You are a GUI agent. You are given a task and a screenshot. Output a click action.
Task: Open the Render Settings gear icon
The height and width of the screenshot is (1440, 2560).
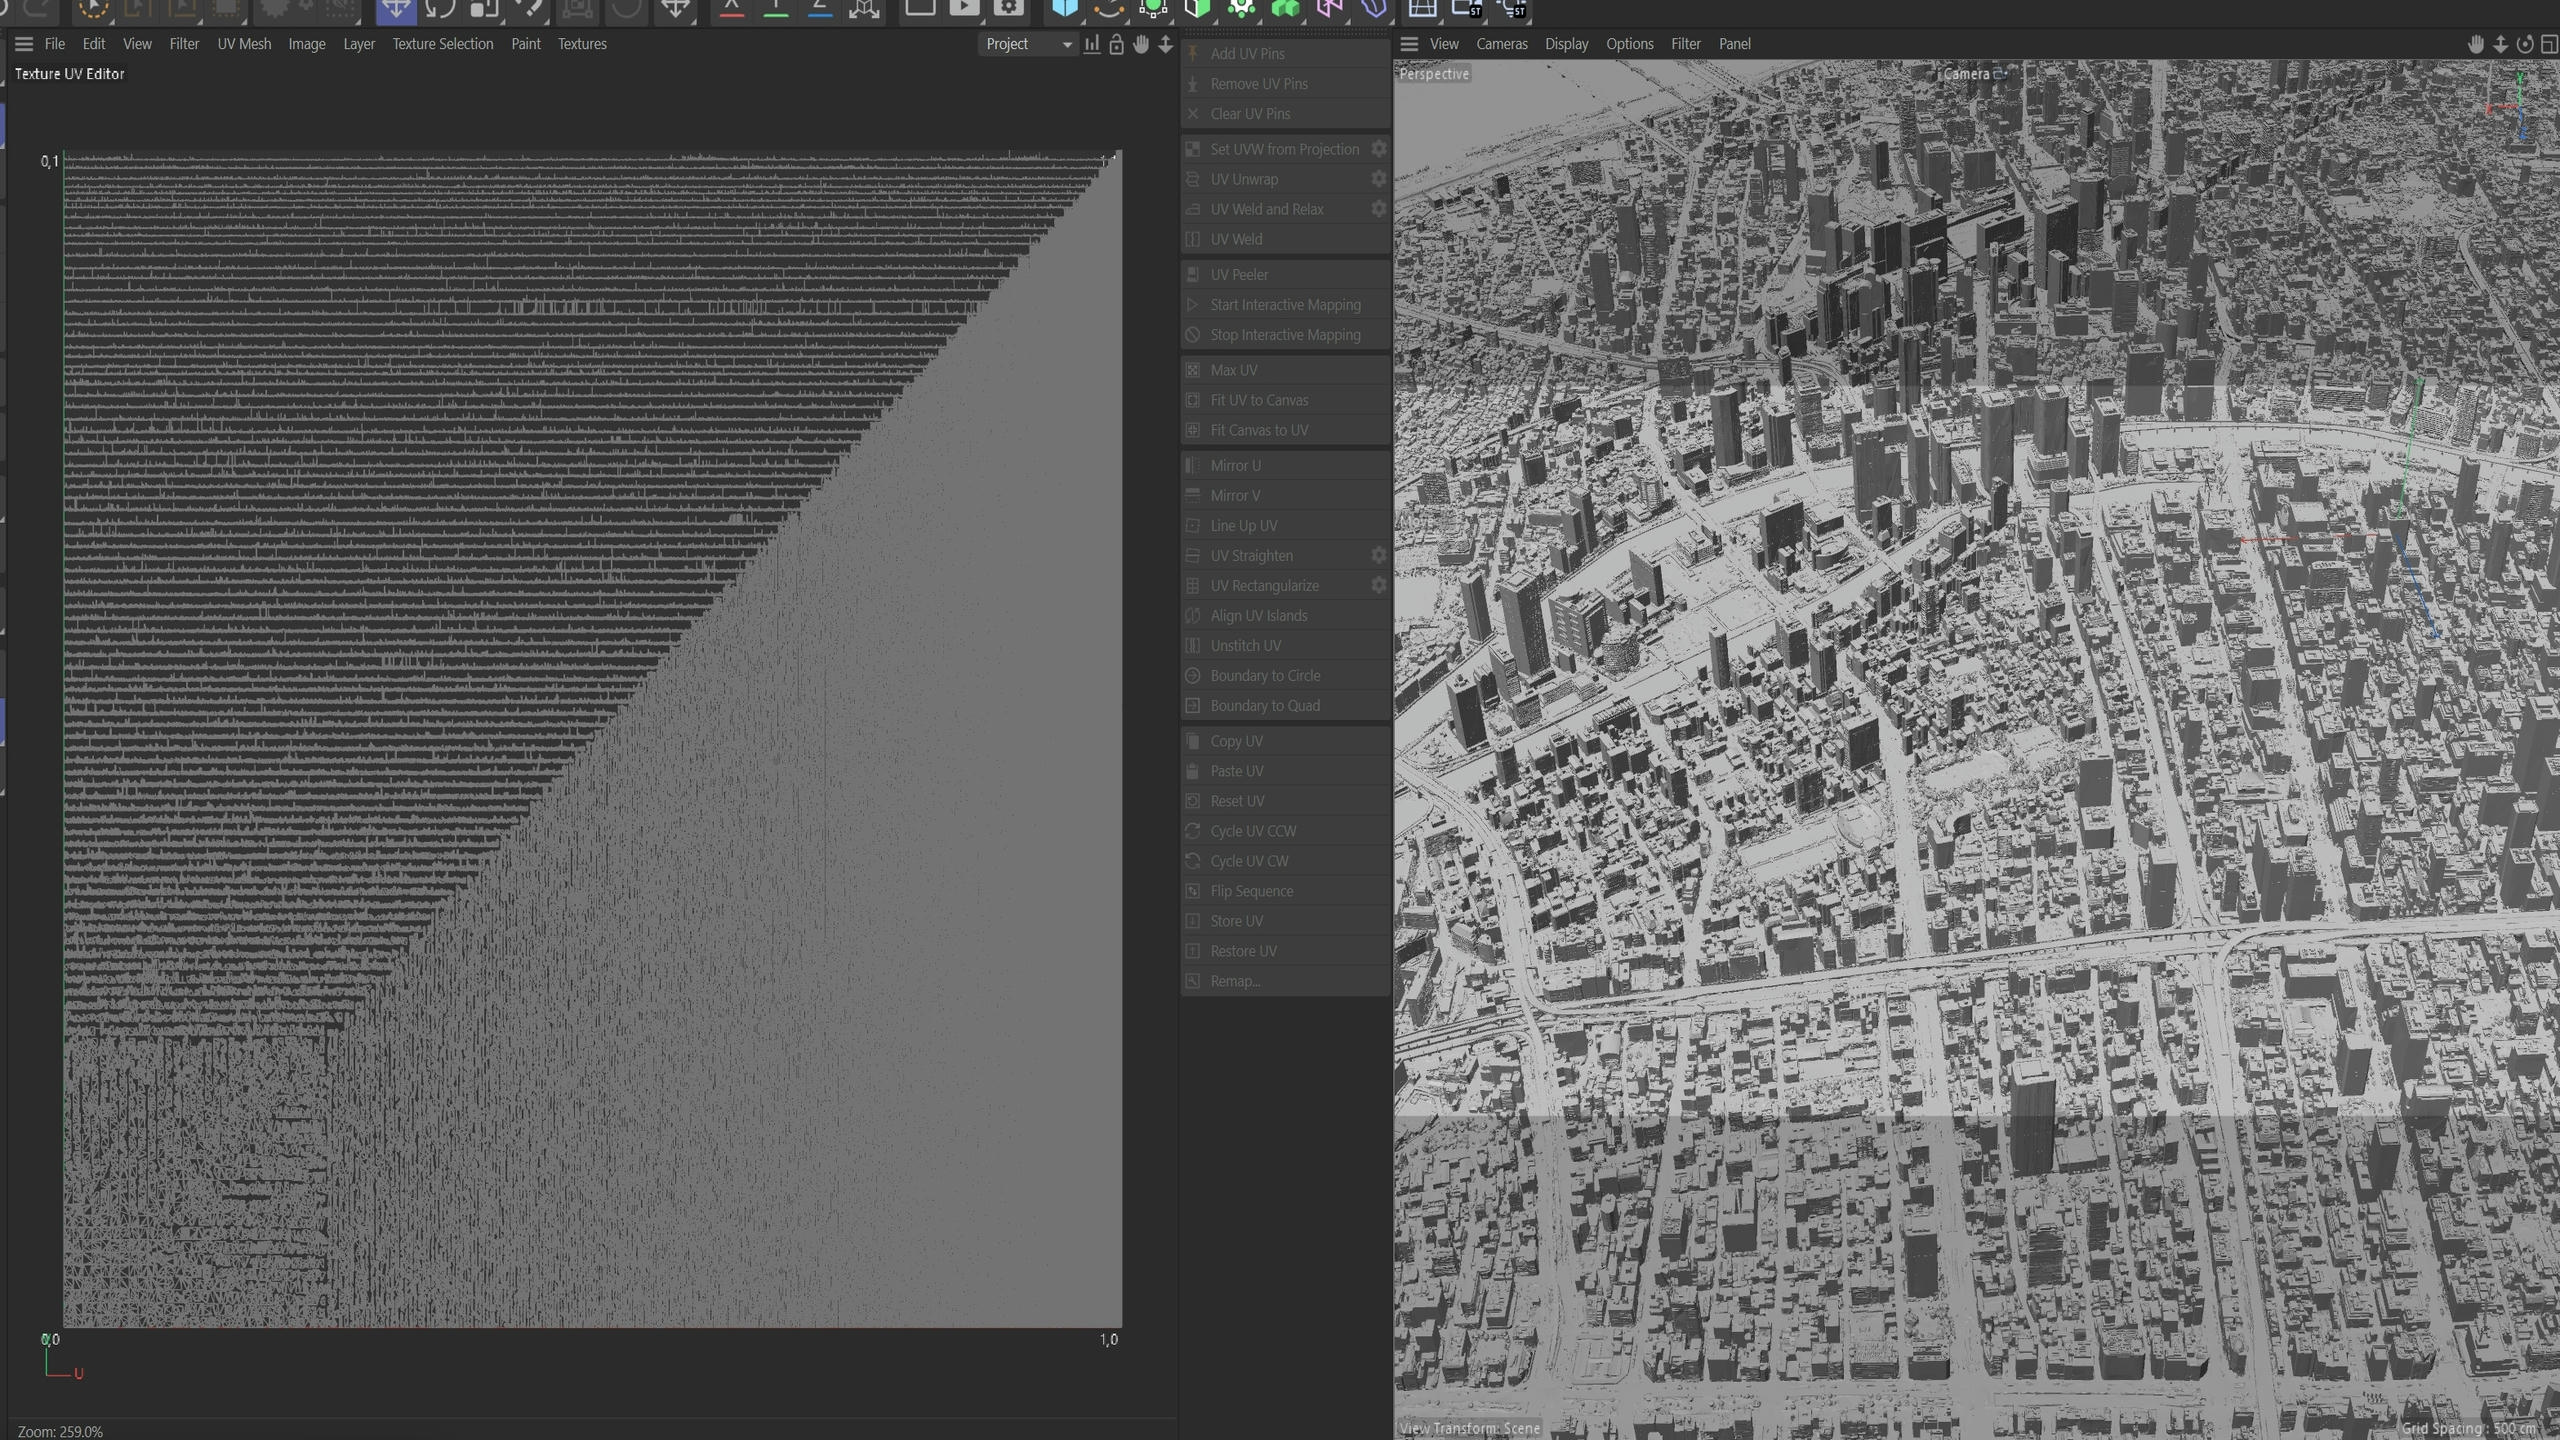[x=1008, y=9]
